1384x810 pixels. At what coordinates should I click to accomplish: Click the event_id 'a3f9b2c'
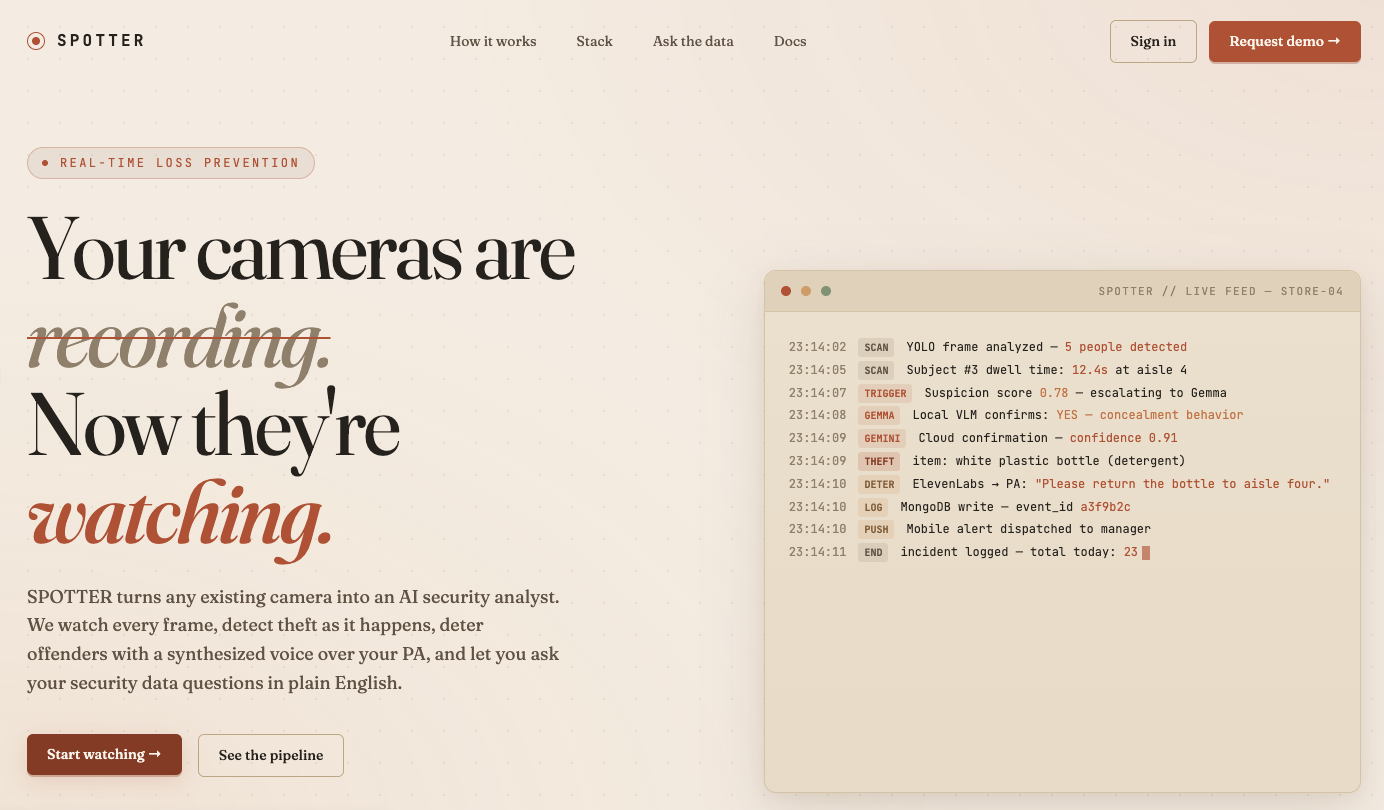tap(1105, 507)
